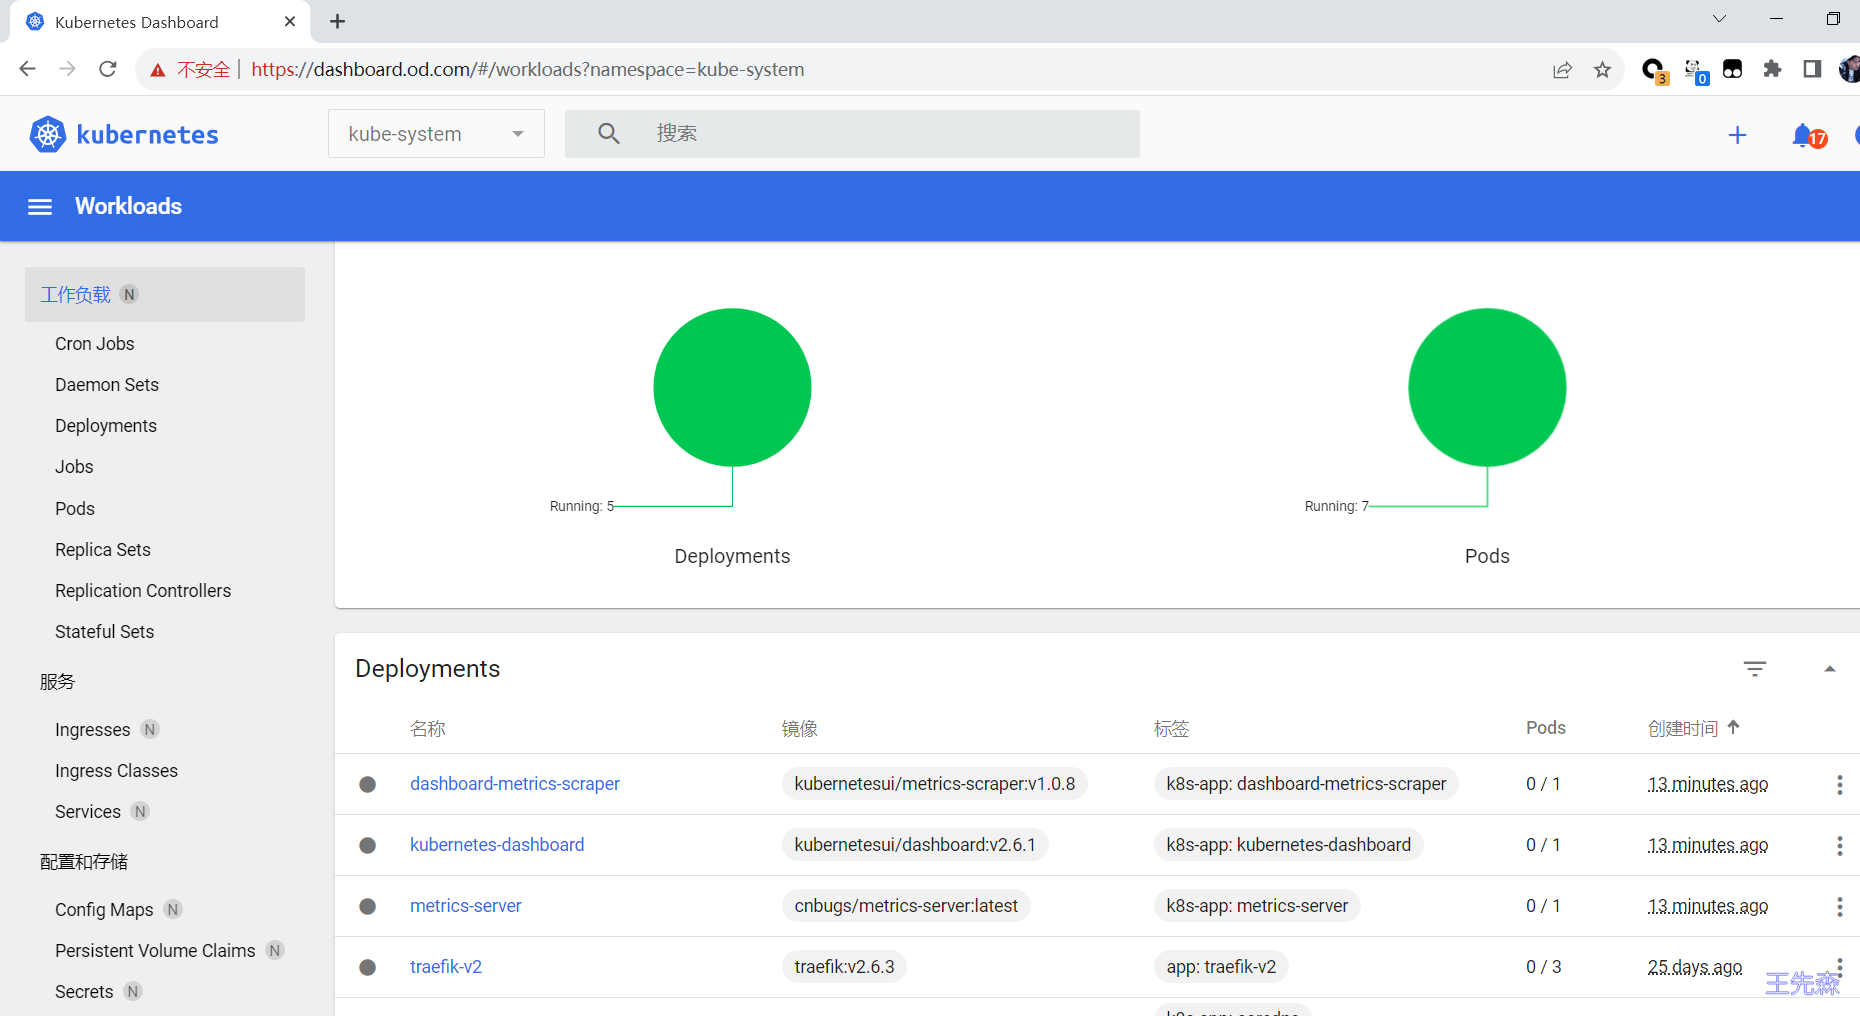
Task: Click the Kubernetes logo icon
Action: tap(47, 134)
